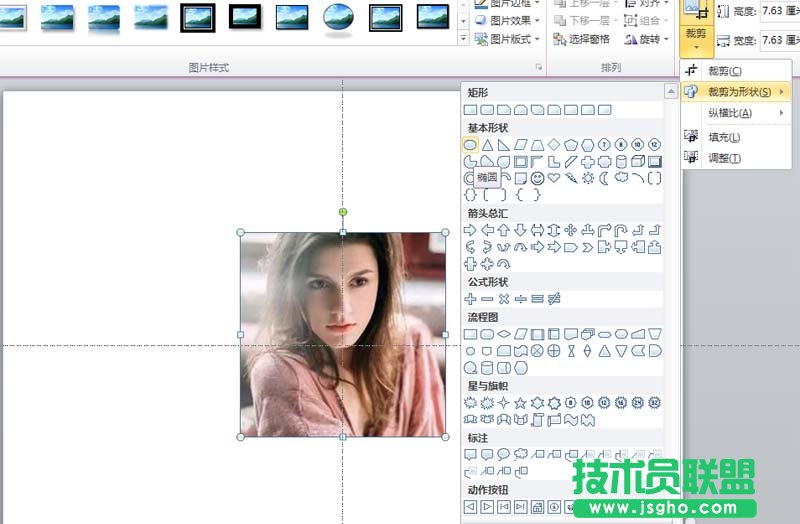The image size is (800, 524).
Task: Pick the smiley face shape
Action: [x=537, y=178]
